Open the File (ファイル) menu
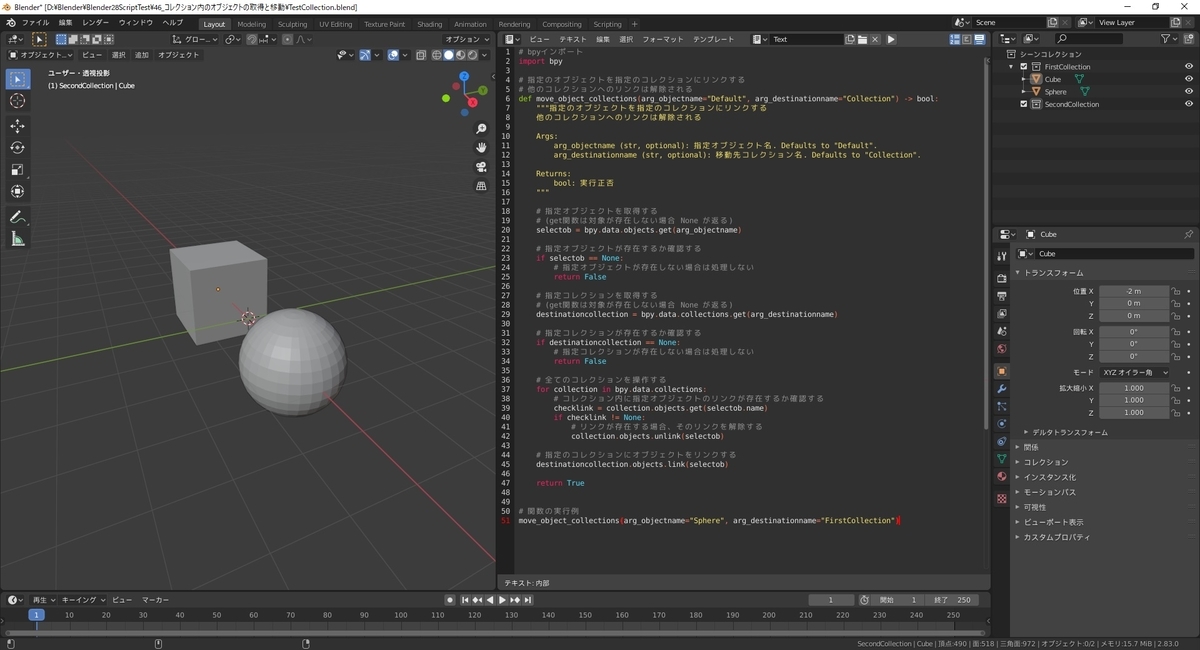 35,22
